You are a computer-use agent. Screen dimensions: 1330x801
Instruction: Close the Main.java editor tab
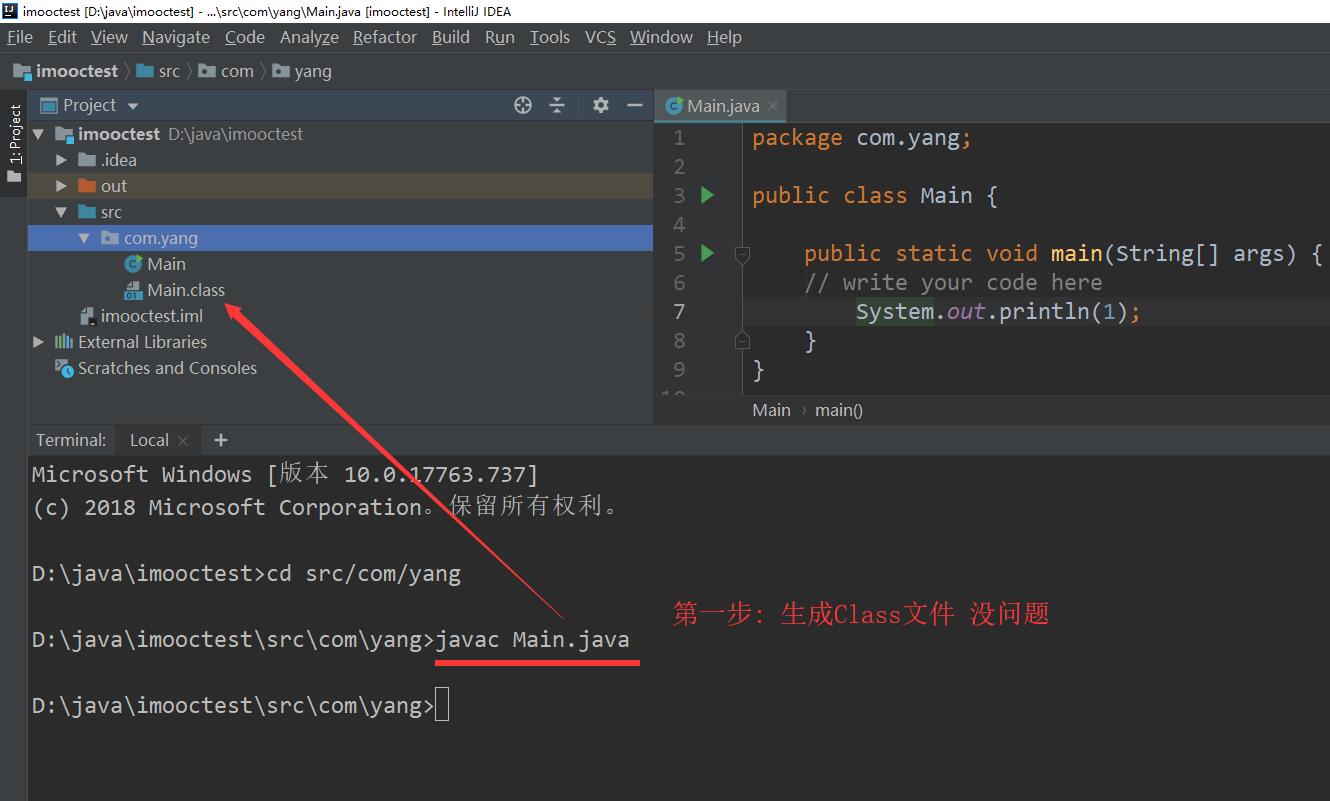tap(773, 106)
